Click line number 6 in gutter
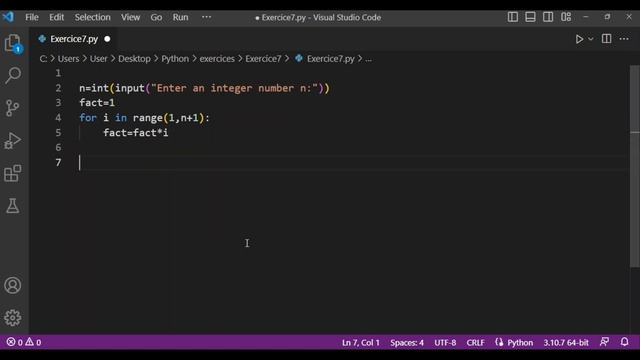The width and height of the screenshot is (640, 360). pyautogui.click(x=58, y=147)
